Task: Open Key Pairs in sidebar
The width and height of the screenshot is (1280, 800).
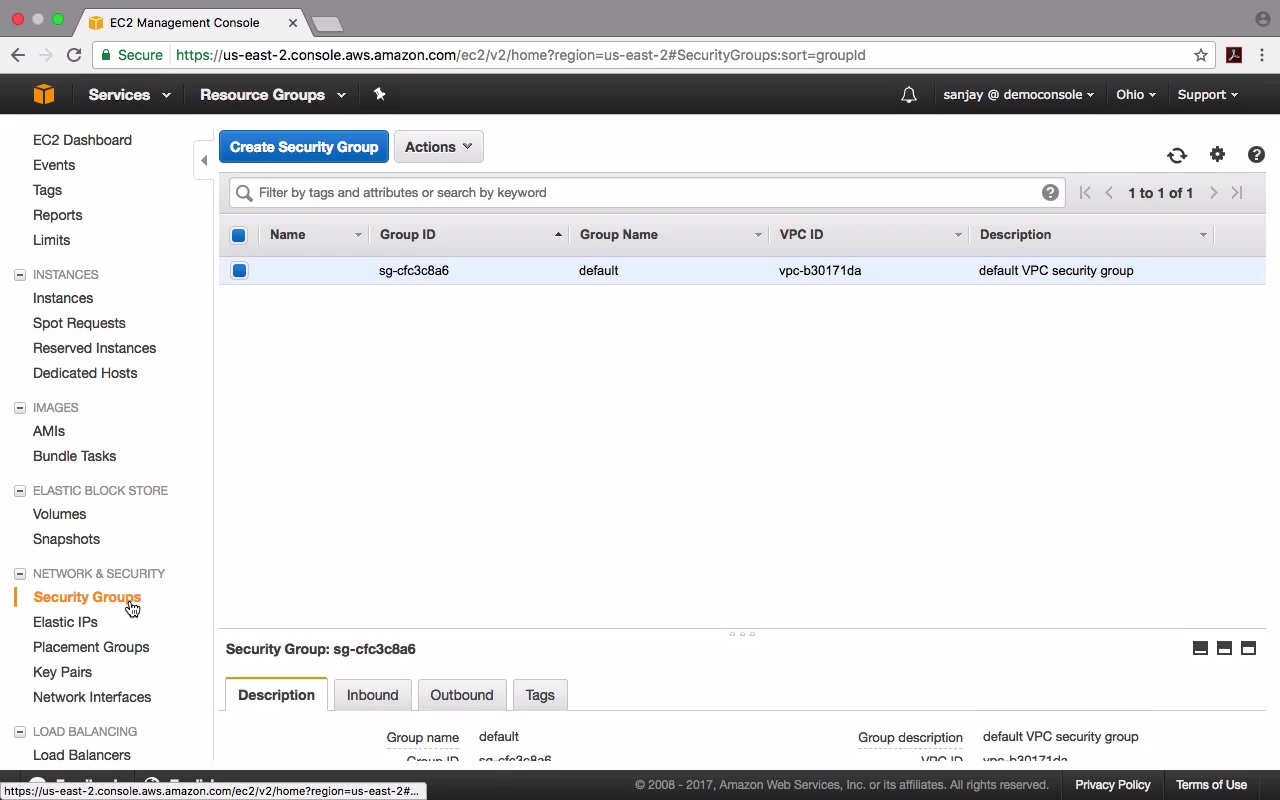Action: pyautogui.click(x=62, y=672)
